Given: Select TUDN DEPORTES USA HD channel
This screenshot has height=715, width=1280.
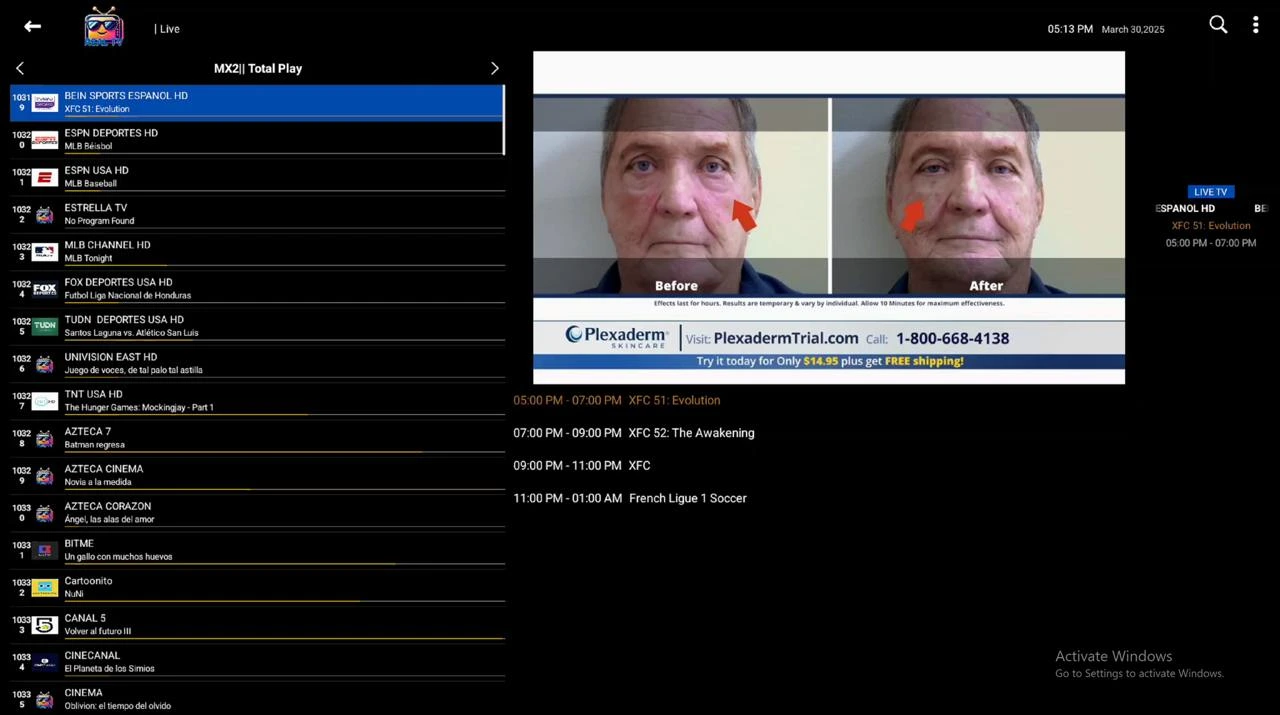Looking at the screenshot, I should coord(257,326).
